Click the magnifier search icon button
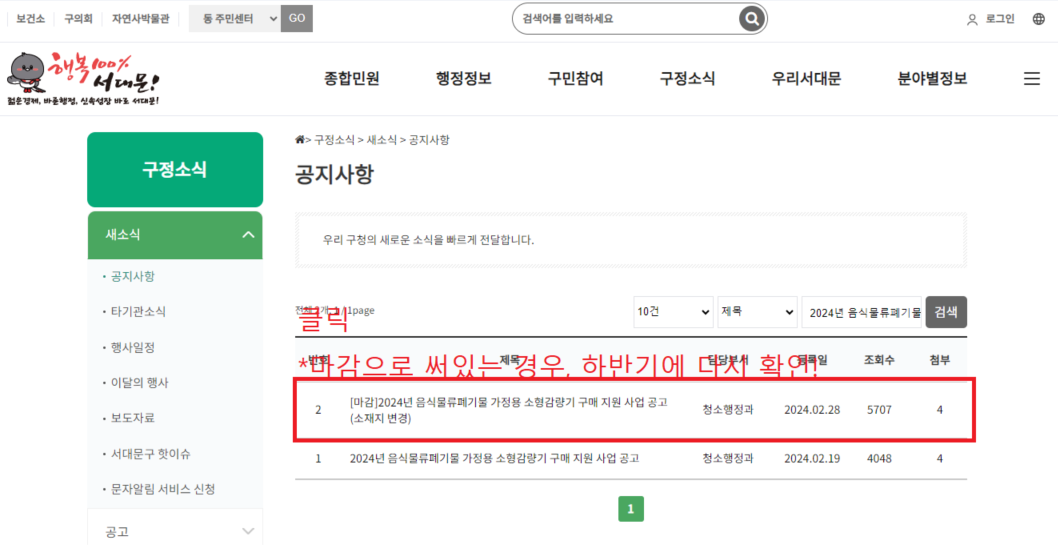Viewport: 1058px width, 547px height. click(x=751, y=19)
